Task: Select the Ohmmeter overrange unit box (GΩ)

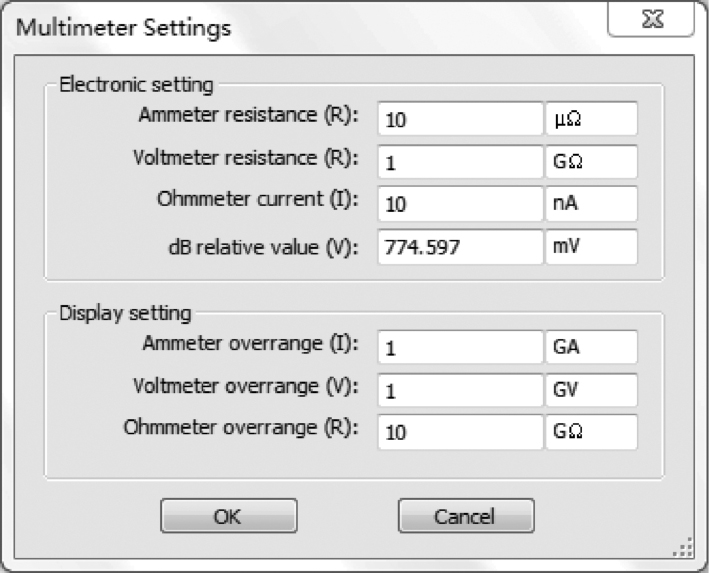Action: click(x=592, y=433)
